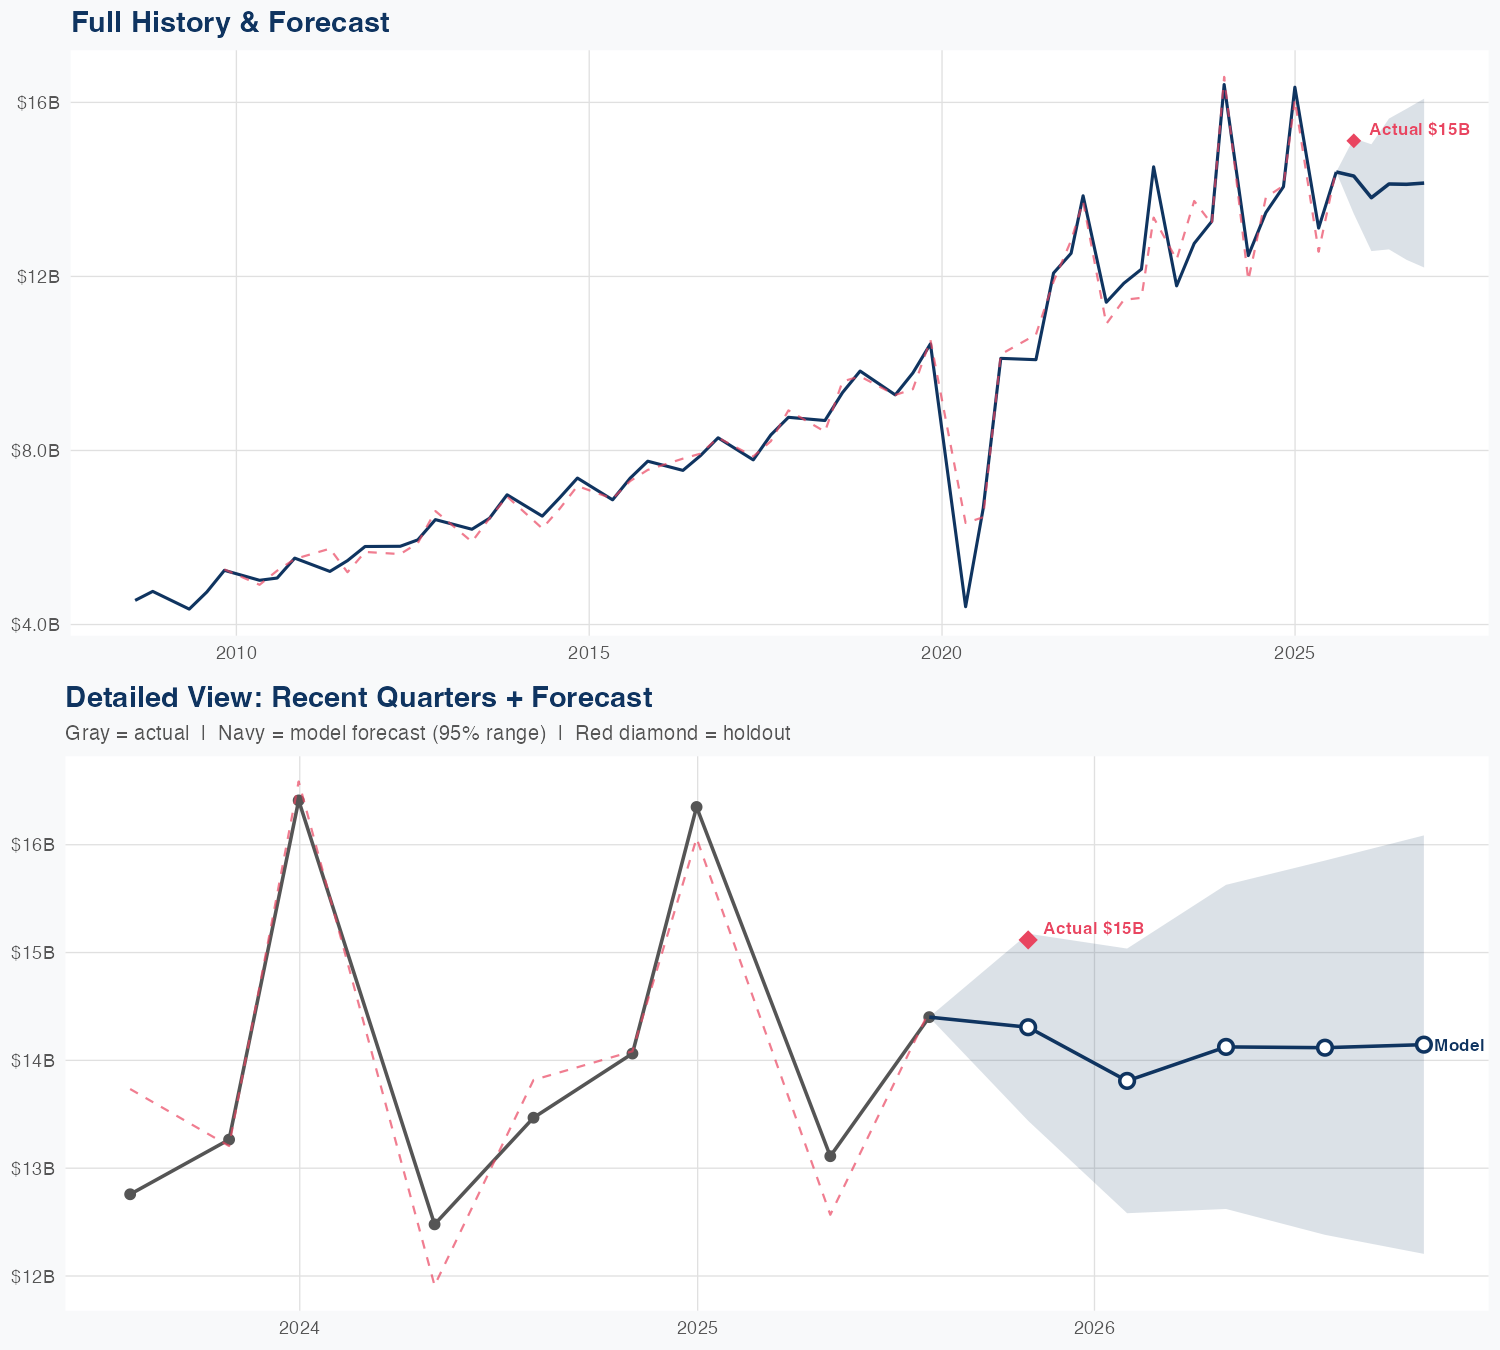The image size is (1500, 1350).
Task: Select the first hollow forecast point after the actuals
Action: 1028,1027
